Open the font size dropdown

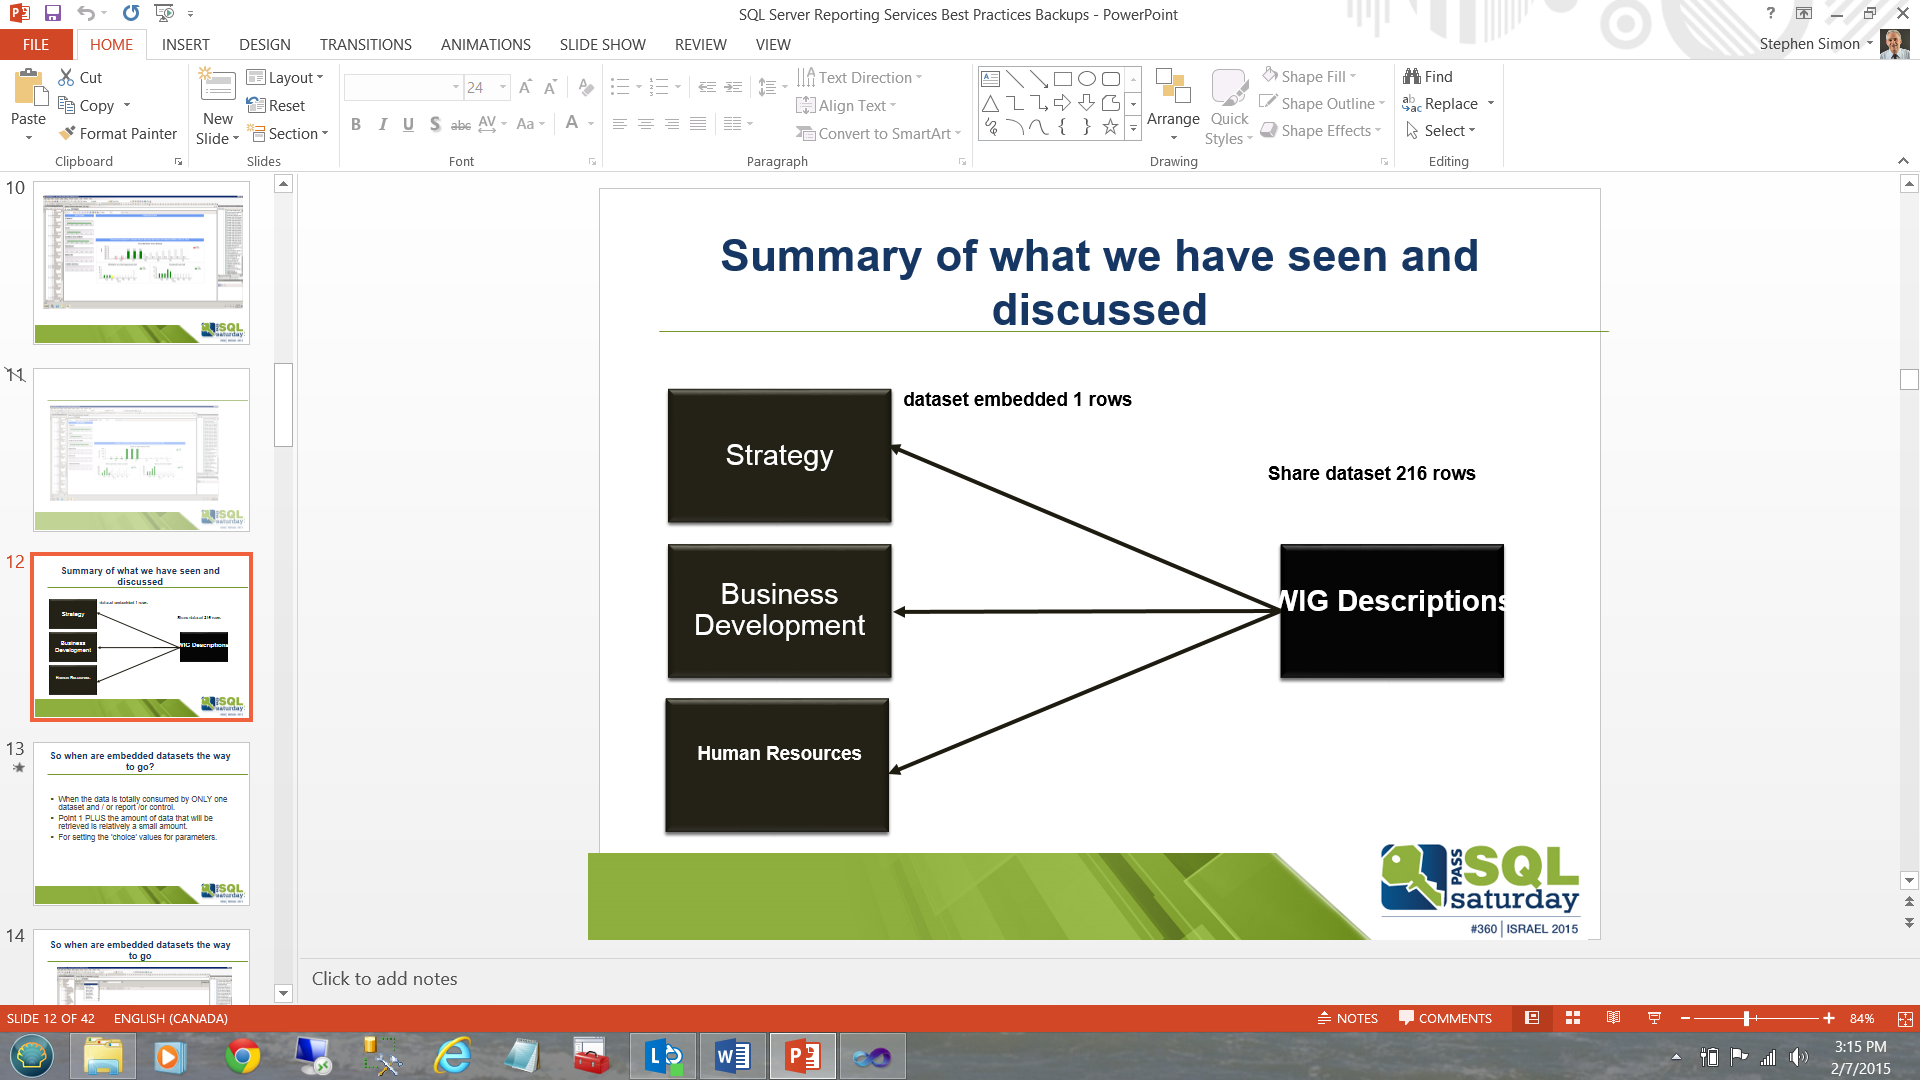tap(503, 88)
